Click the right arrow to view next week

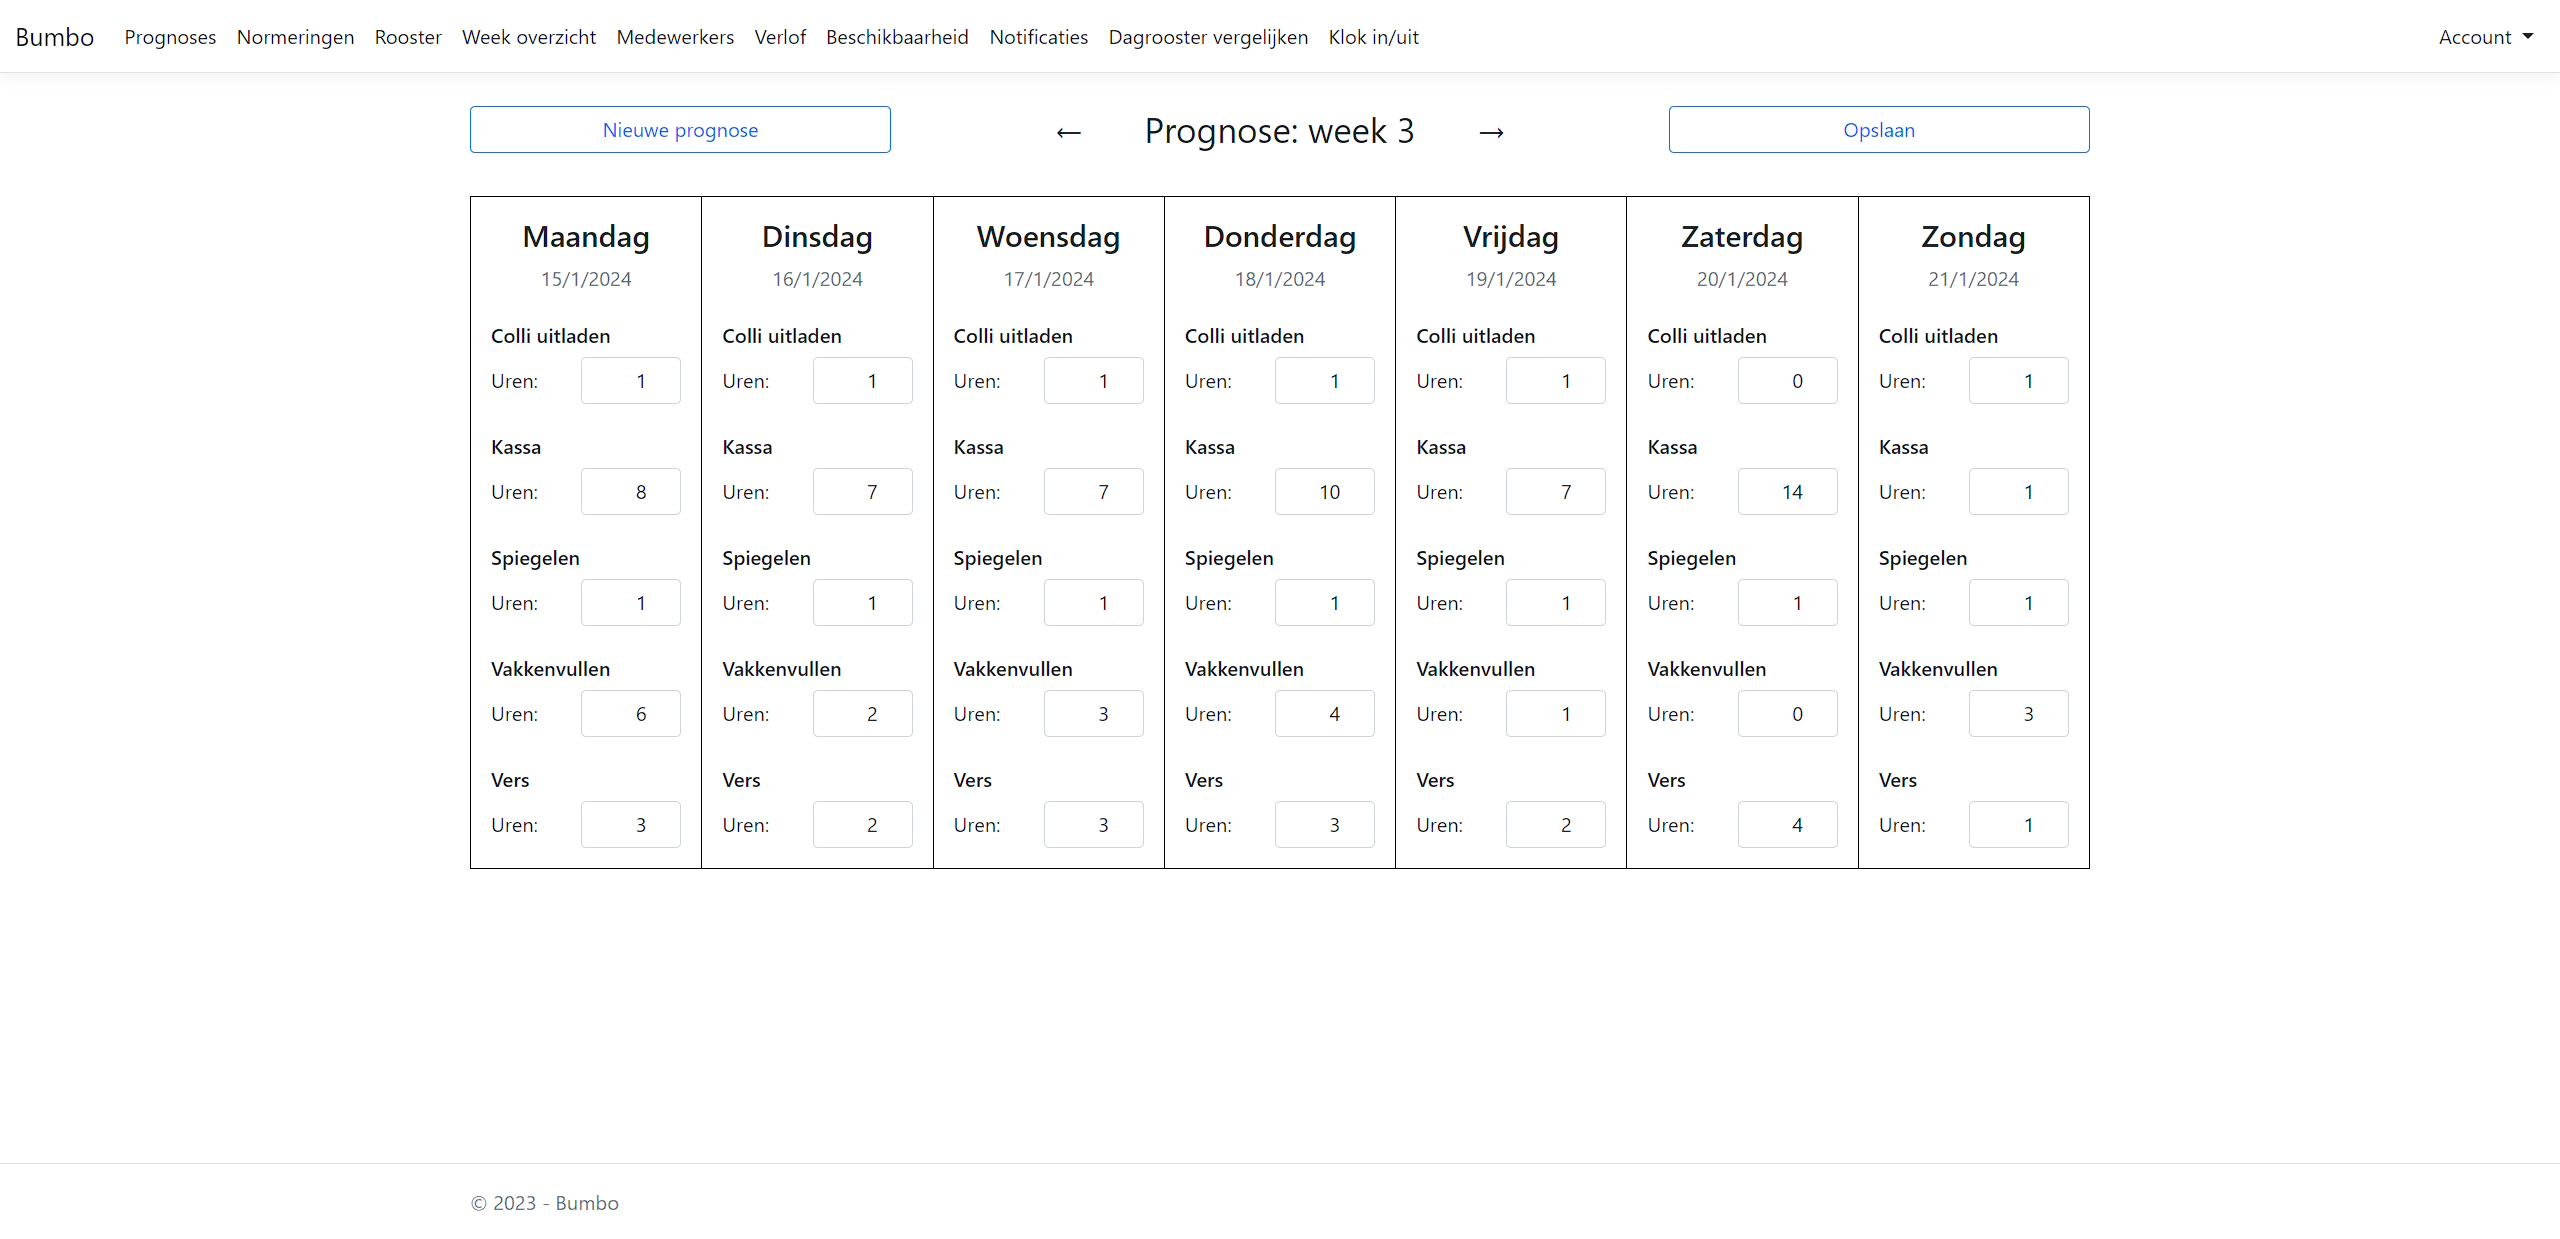pos(1491,132)
